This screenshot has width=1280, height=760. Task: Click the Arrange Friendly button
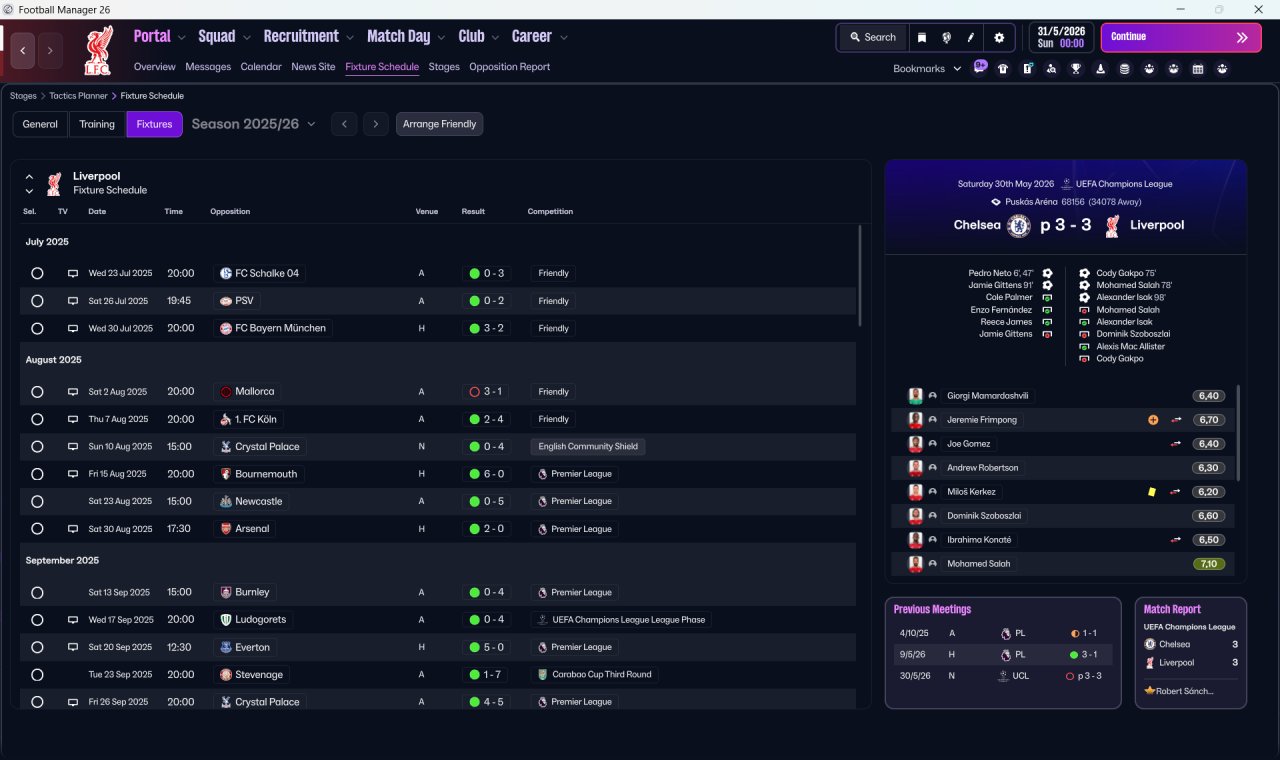[x=440, y=124]
